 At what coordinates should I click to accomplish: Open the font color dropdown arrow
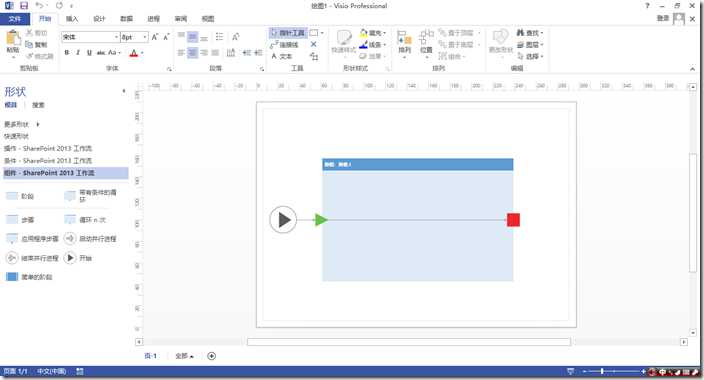(142, 53)
